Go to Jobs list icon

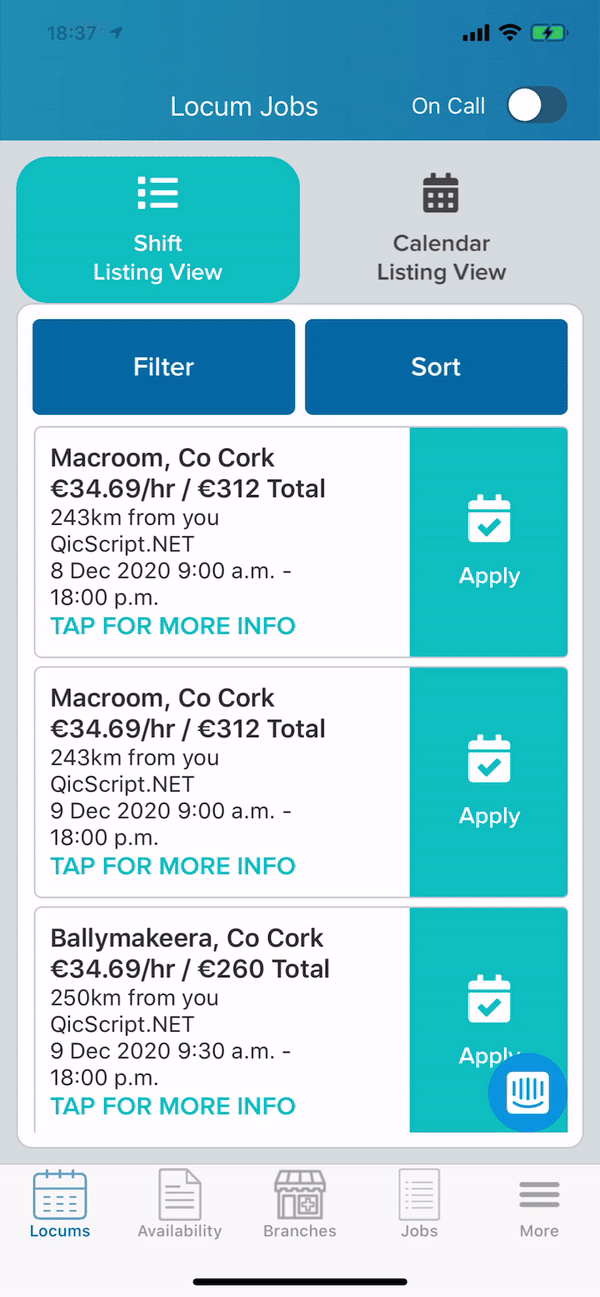(x=419, y=1195)
